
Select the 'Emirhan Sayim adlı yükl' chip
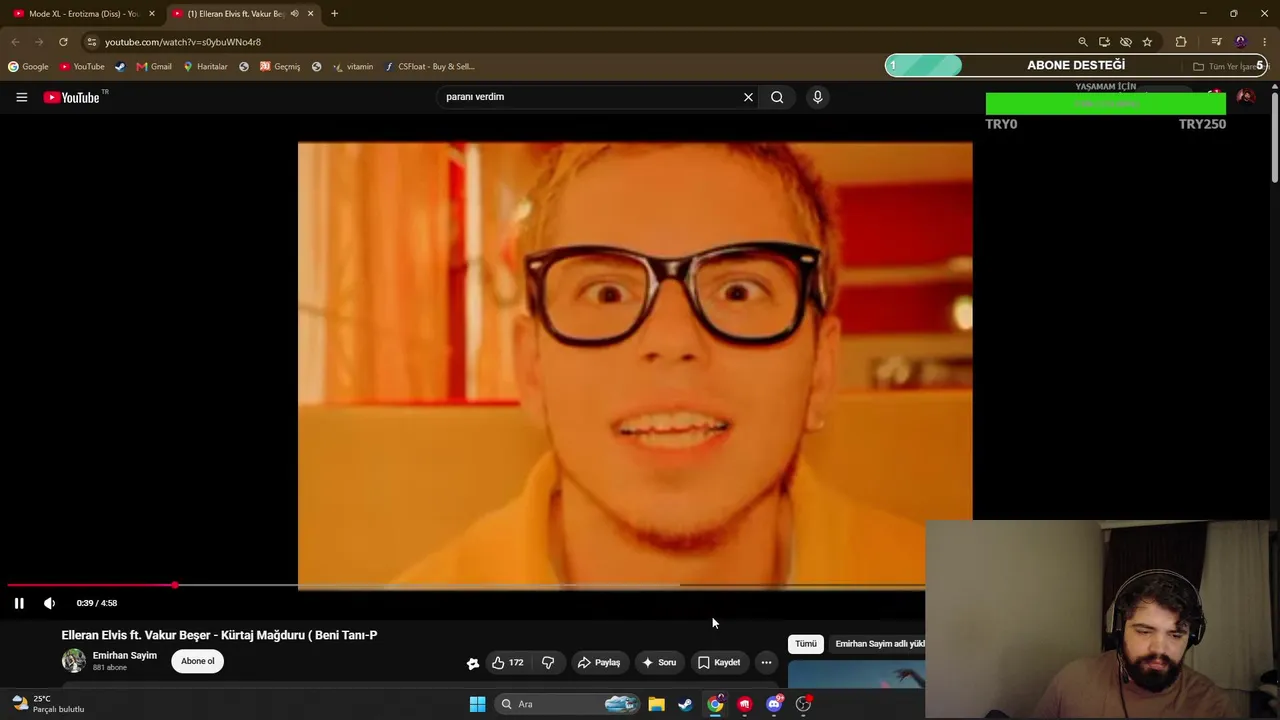click(879, 644)
